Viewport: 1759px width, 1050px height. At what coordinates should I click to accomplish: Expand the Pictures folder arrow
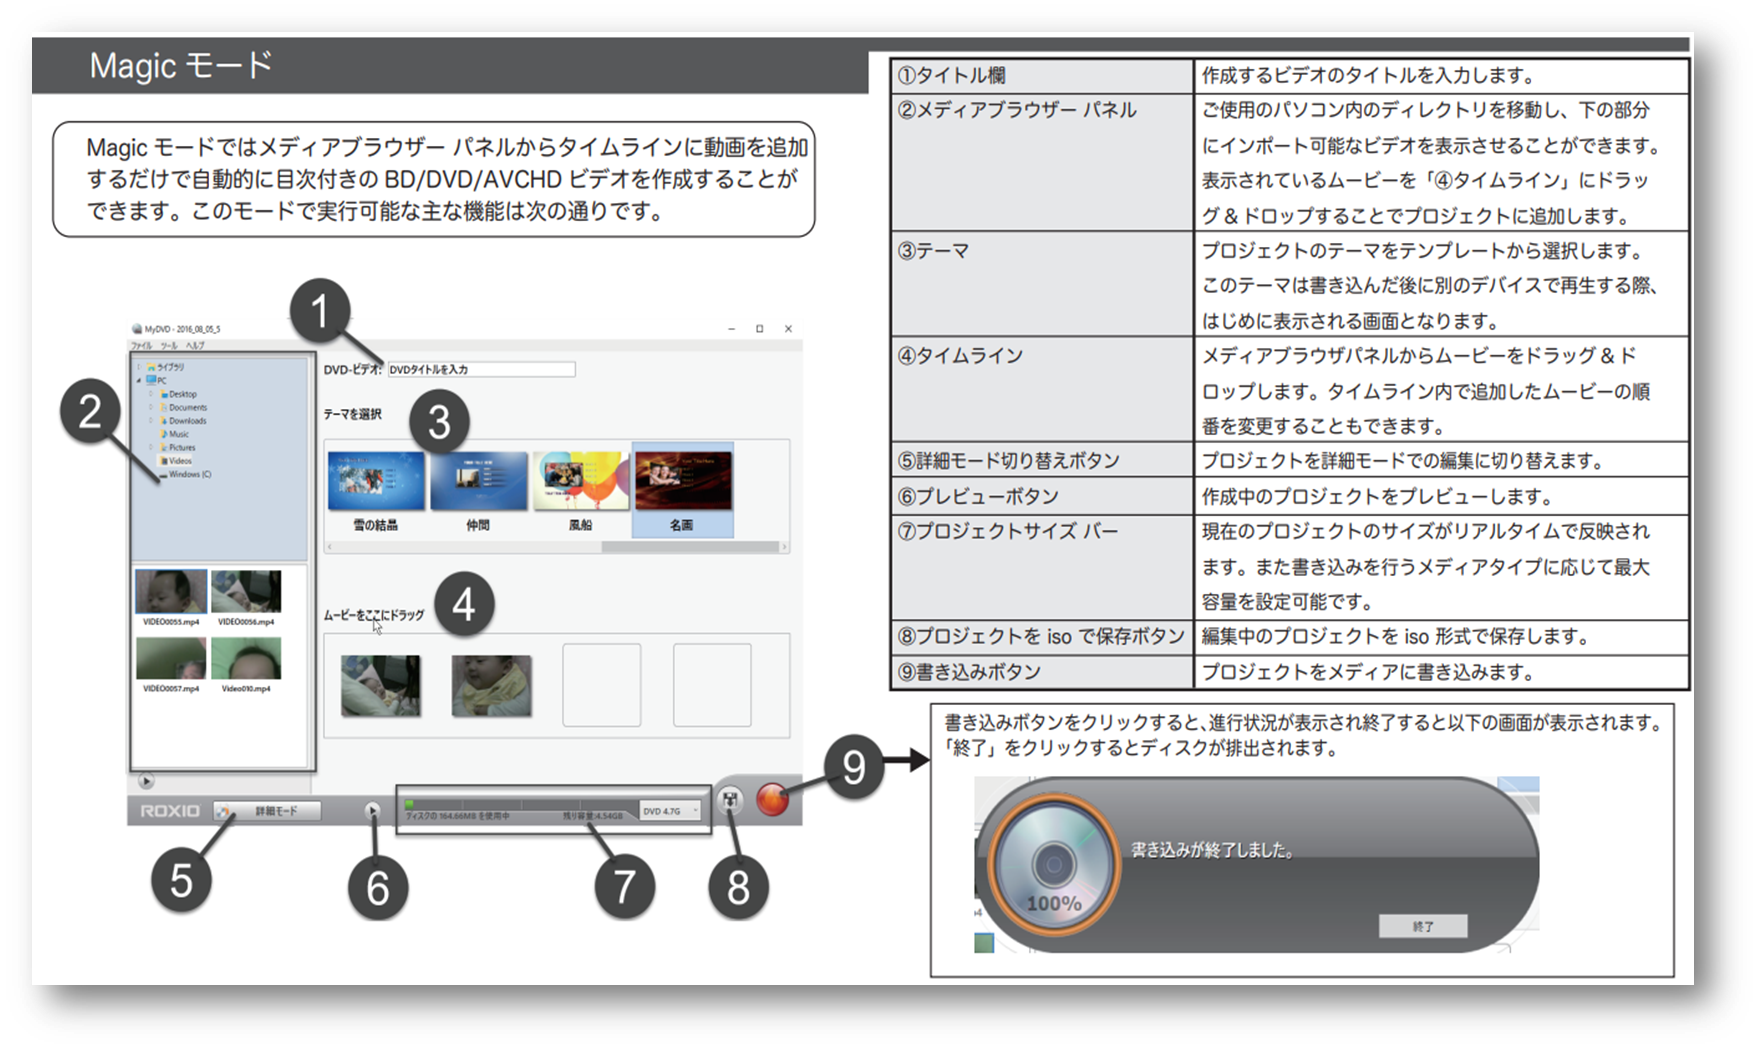(151, 448)
